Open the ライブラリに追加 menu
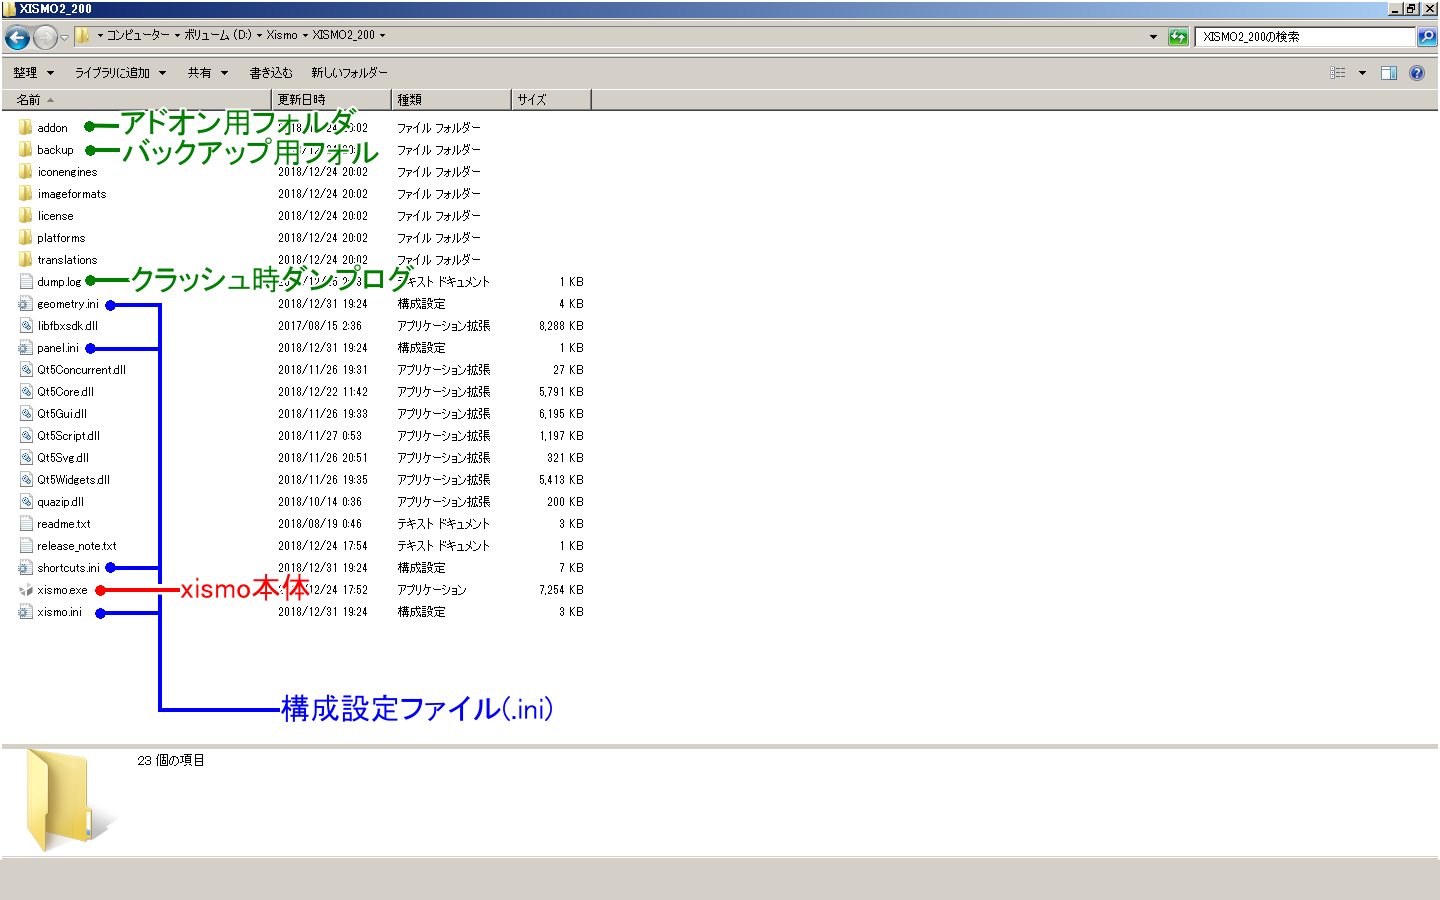Image resolution: width=1440 pixels, height=900 pixels. 120,73
